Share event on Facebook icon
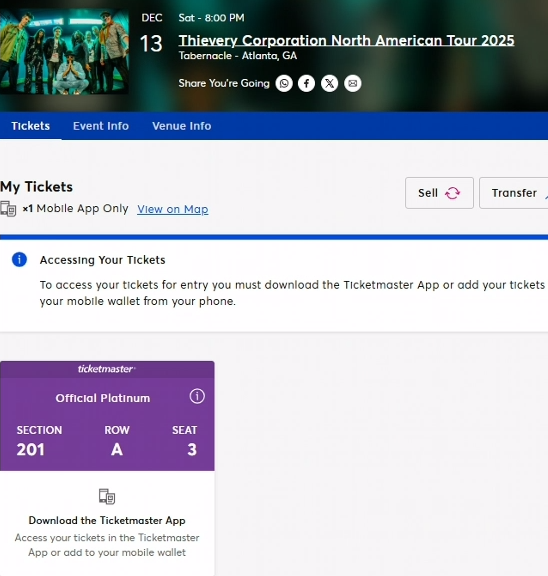This screenshot has width=548, height=576. (x=306, y=83)
